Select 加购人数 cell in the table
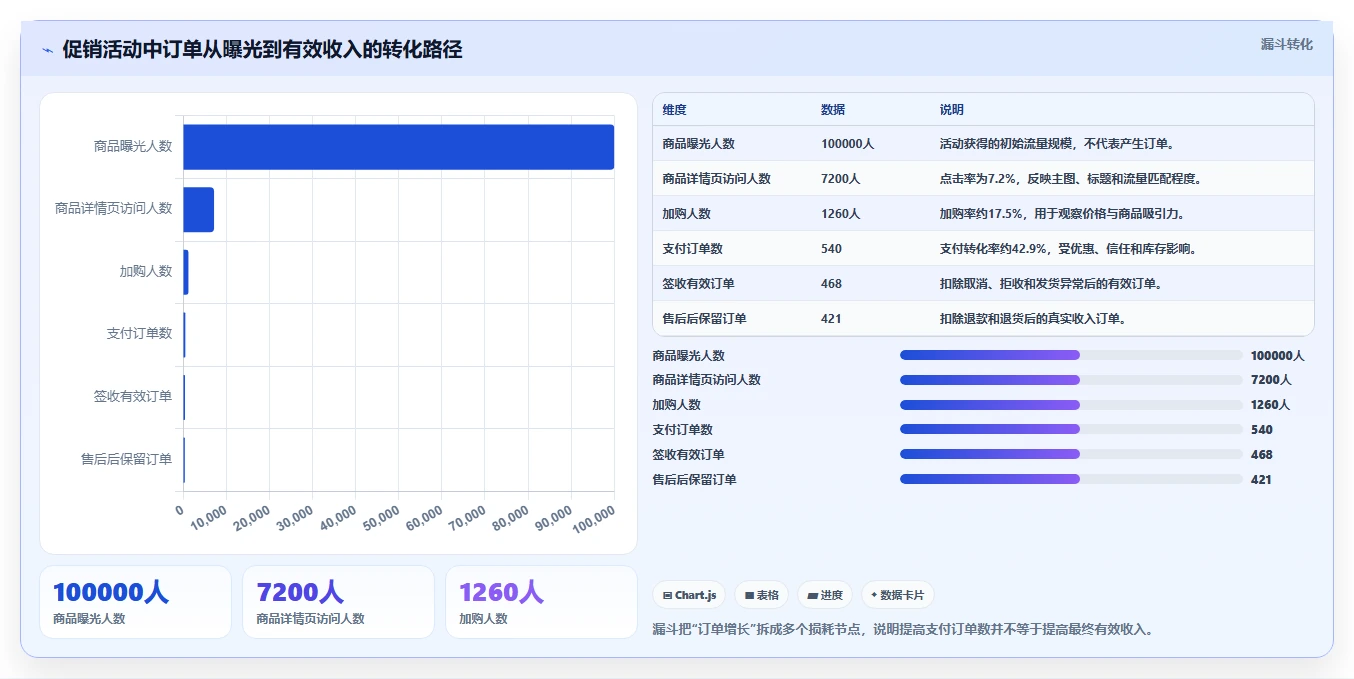Image resolution: width=1354 pixels, height=679 pixels. [x=686, y=214]
